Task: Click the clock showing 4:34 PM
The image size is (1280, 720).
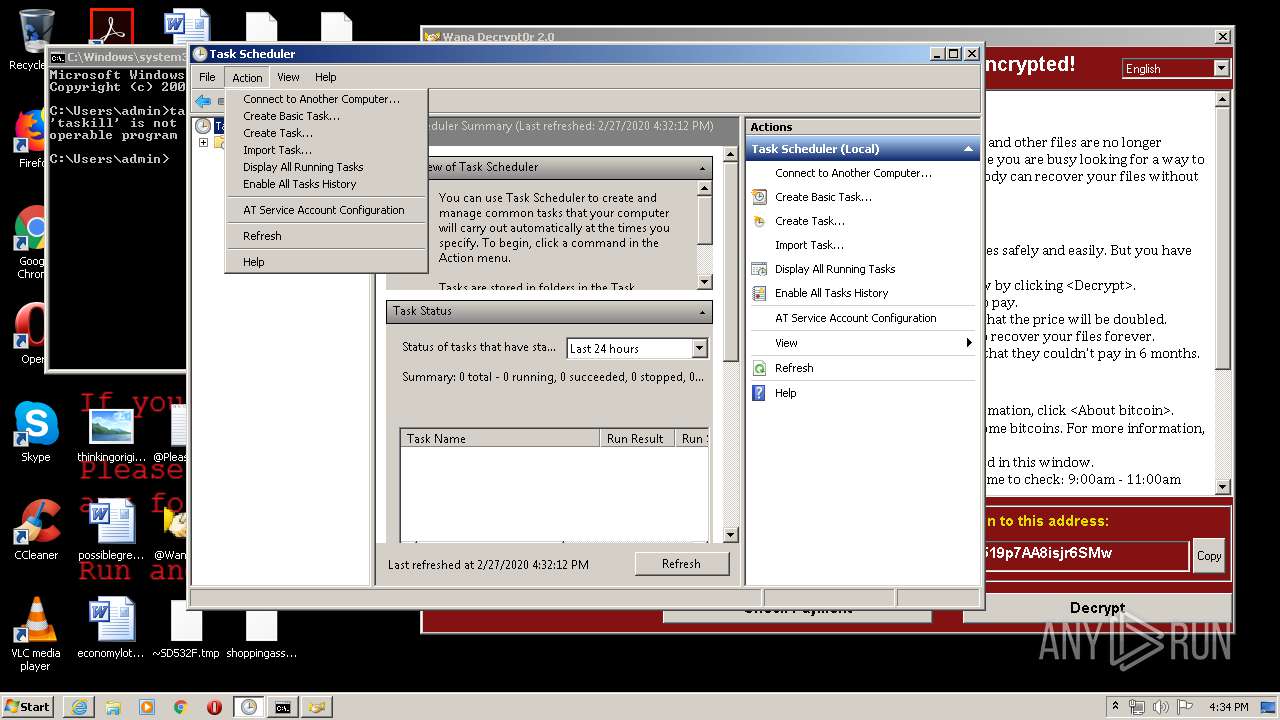Action: pyautogui.click(x=1229, y=707)
